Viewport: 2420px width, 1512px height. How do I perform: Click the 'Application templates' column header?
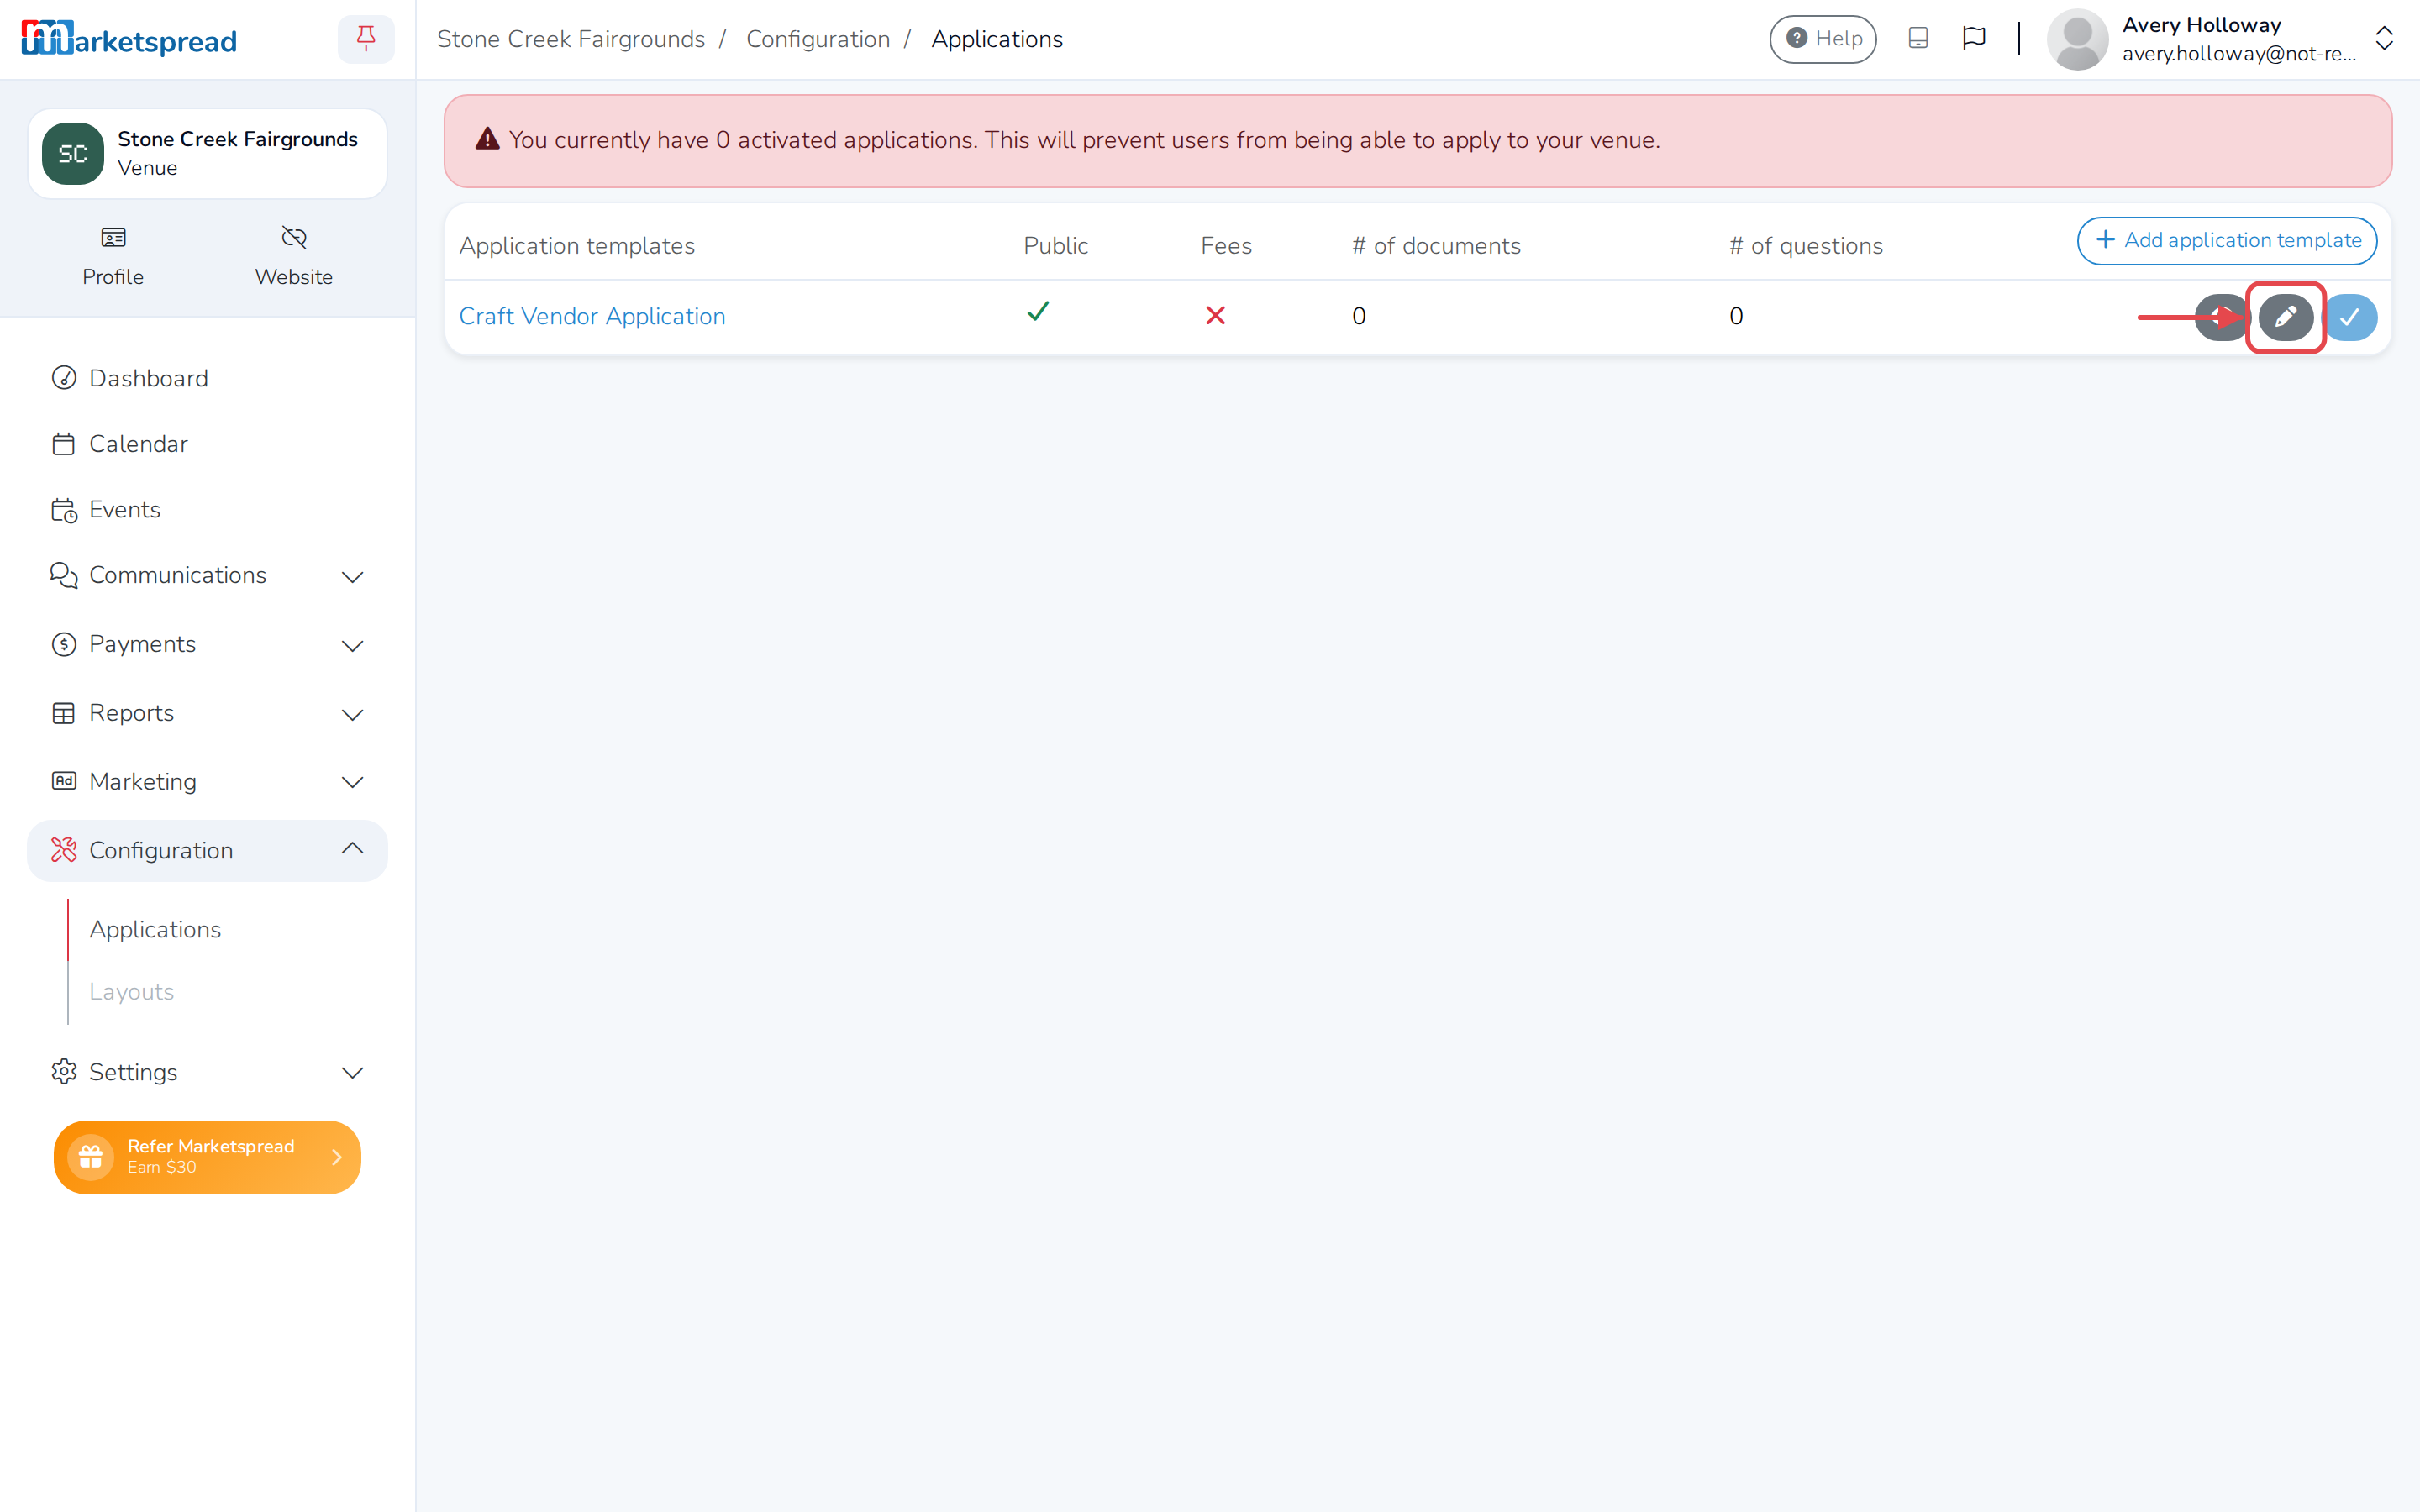tap(577, 246)
